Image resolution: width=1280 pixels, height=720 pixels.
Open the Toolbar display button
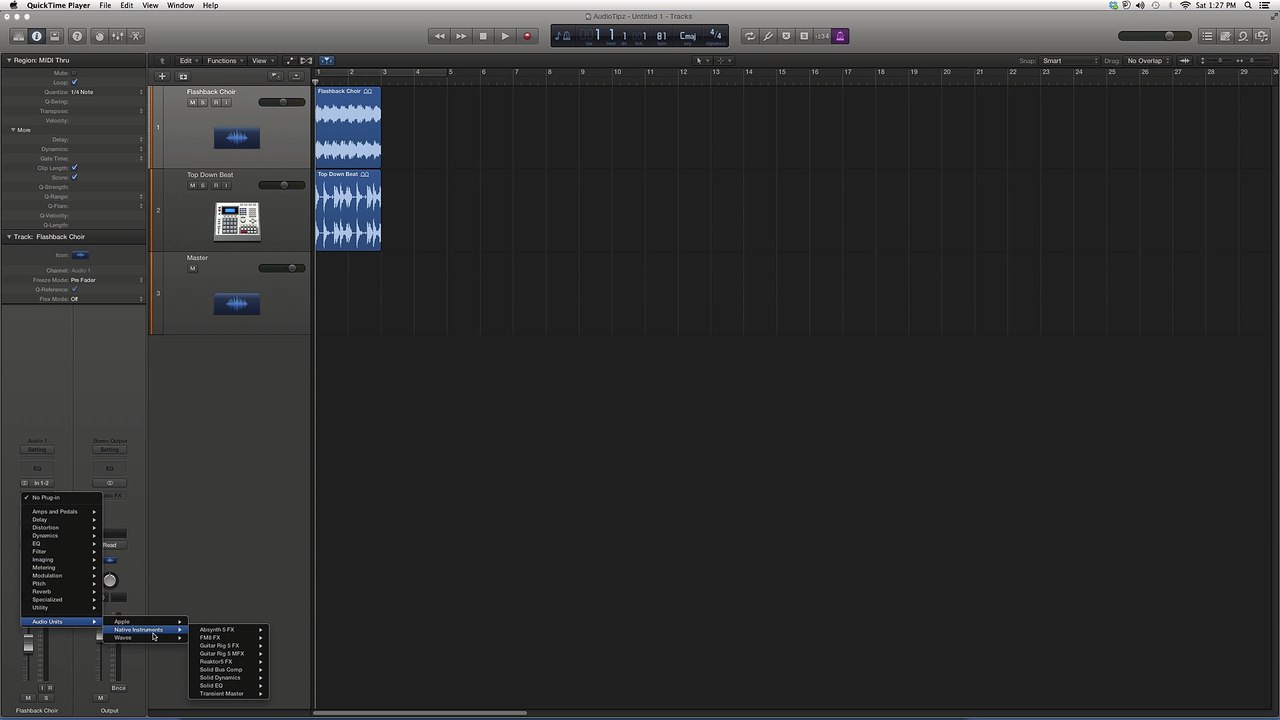[x=55, y=36]
